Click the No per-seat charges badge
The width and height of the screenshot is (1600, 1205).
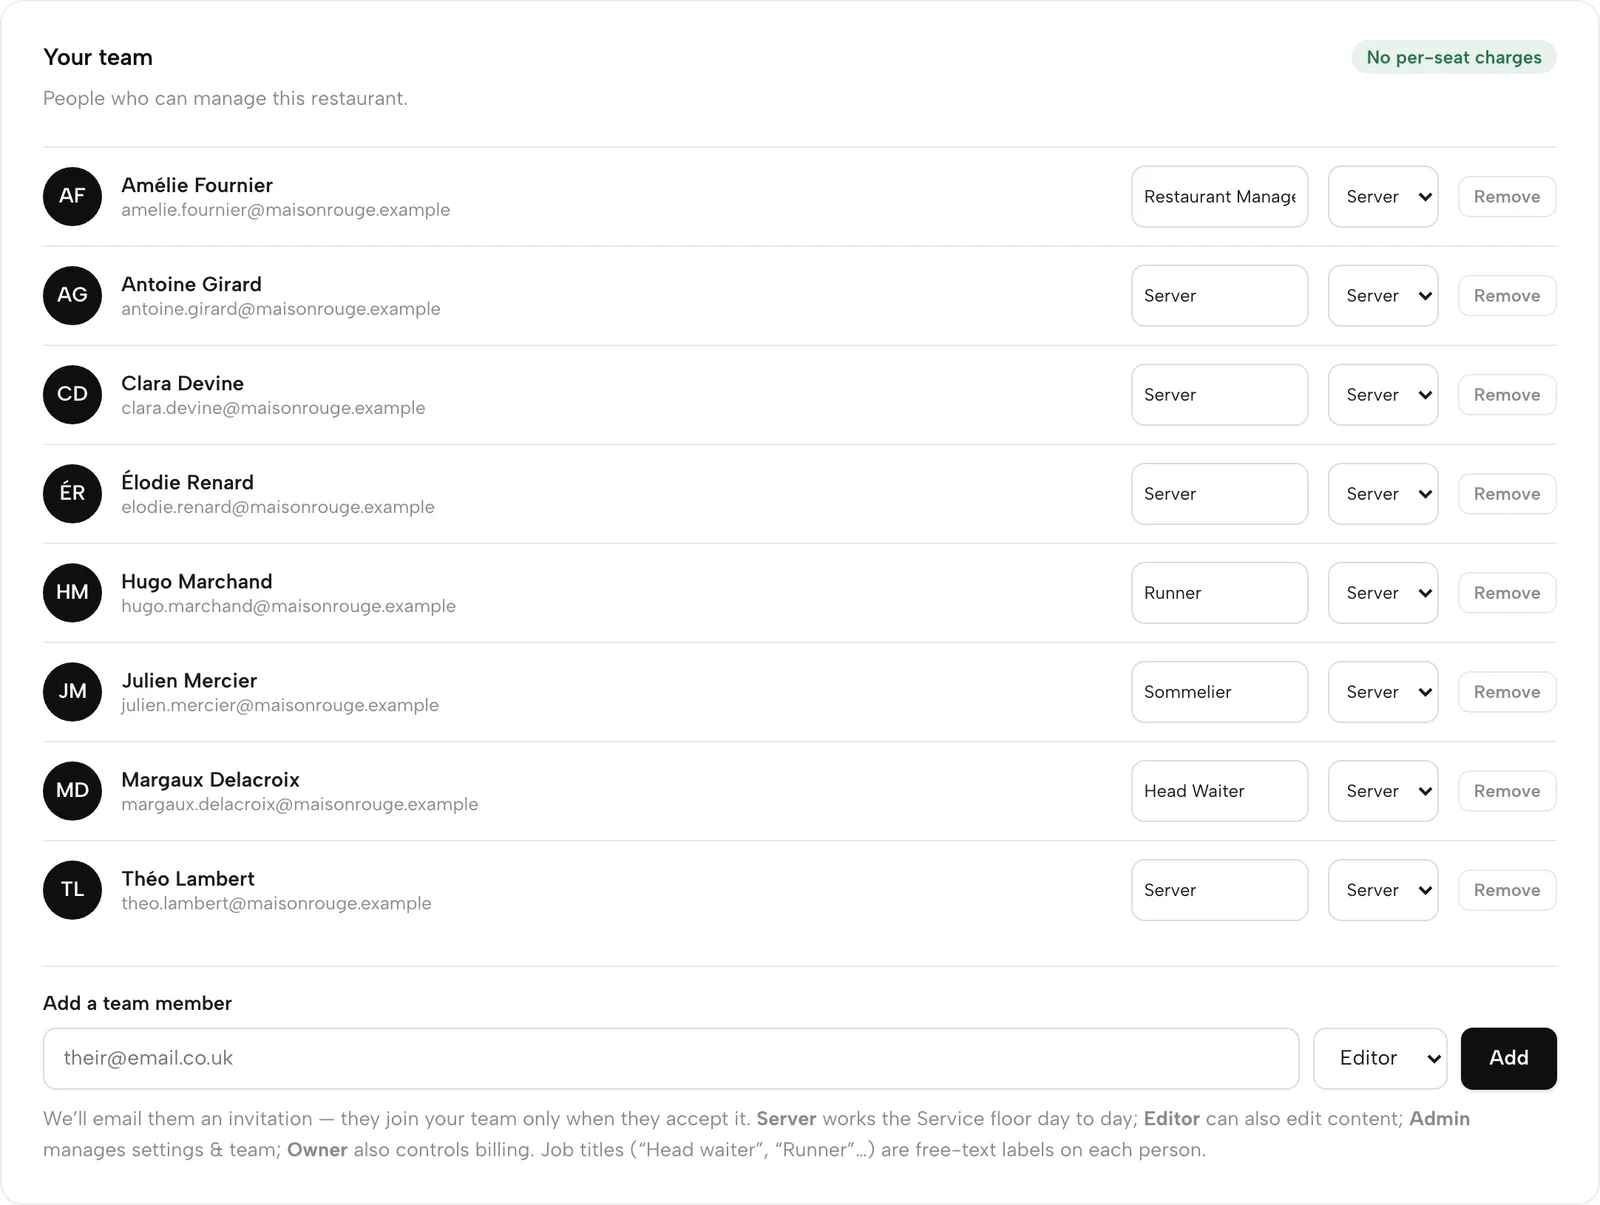point(1454,57)
